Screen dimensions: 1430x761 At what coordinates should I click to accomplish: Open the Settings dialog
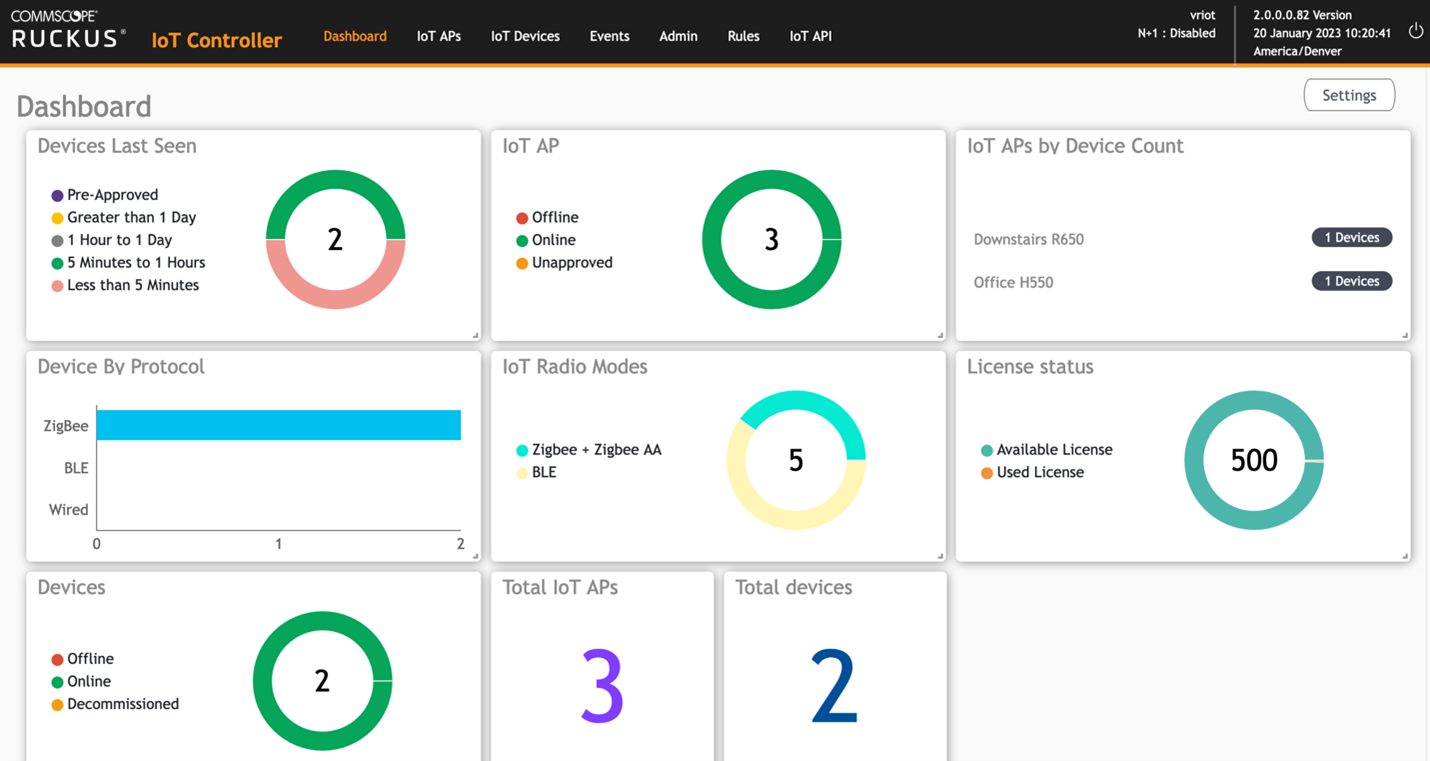coord(1349,95)
